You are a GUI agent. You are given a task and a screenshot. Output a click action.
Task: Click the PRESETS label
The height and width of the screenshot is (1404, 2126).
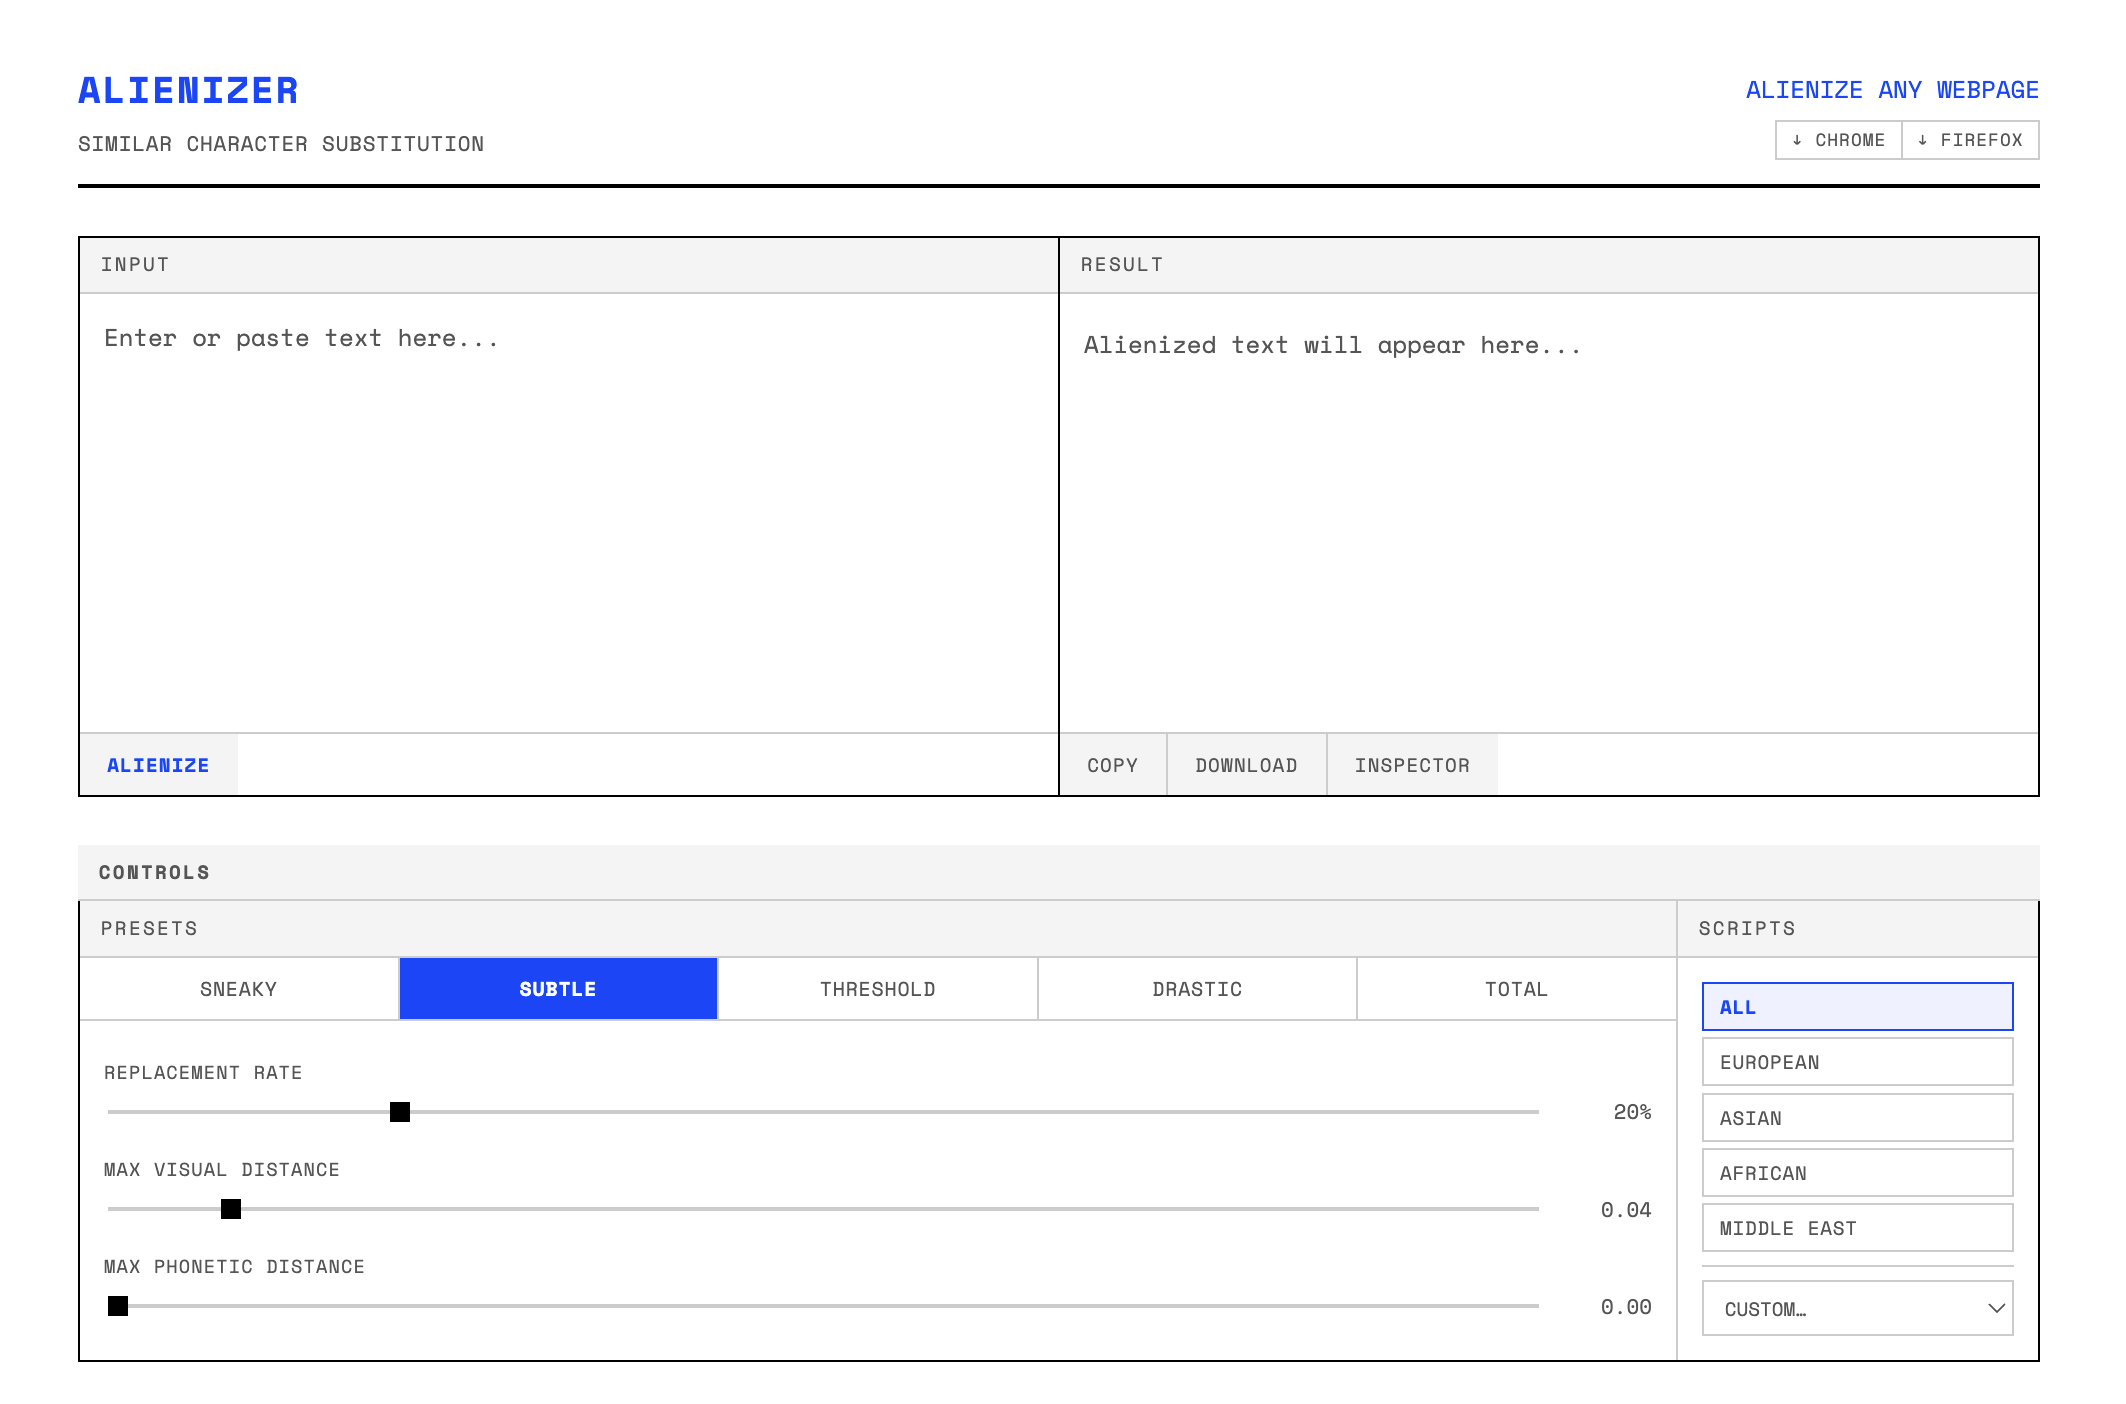point(149,928)
